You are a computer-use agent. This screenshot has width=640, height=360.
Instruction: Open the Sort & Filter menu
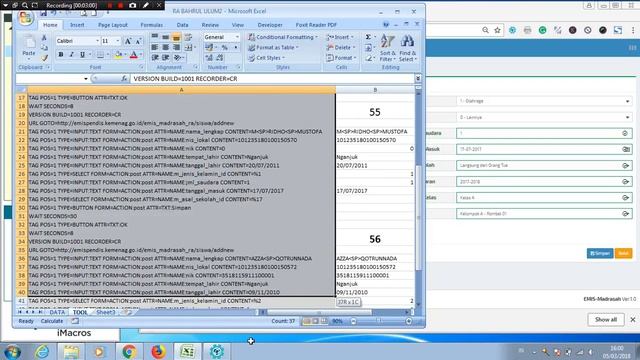coord(387,48)
